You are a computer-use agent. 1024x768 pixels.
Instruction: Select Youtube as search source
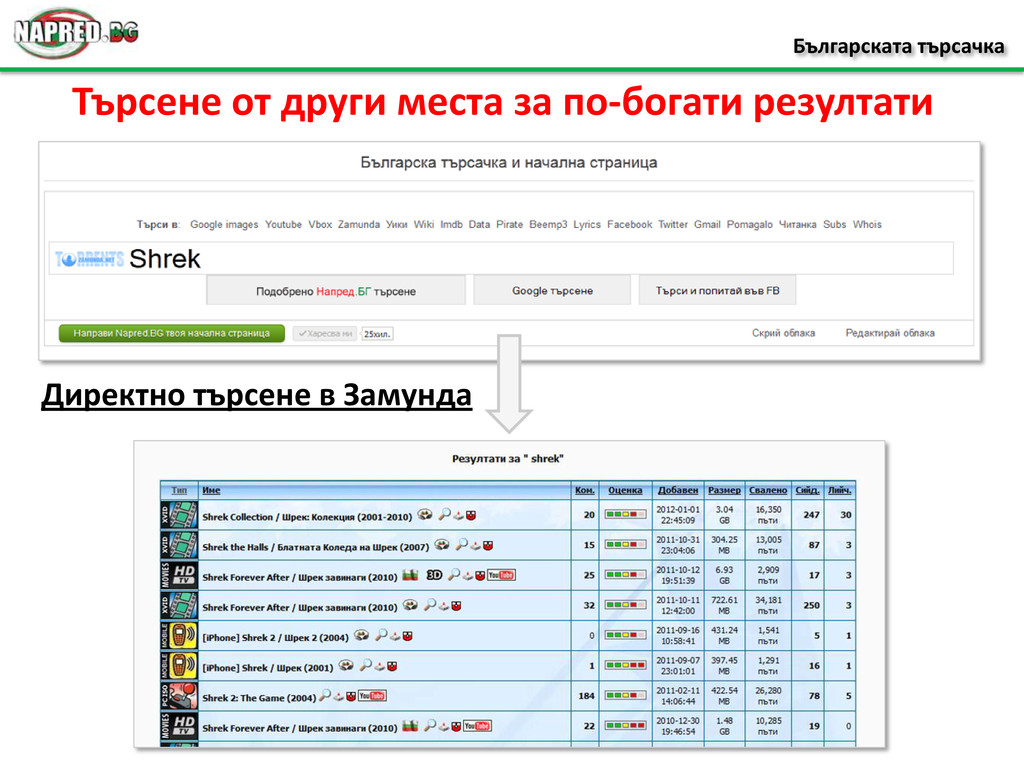point(283,225)
